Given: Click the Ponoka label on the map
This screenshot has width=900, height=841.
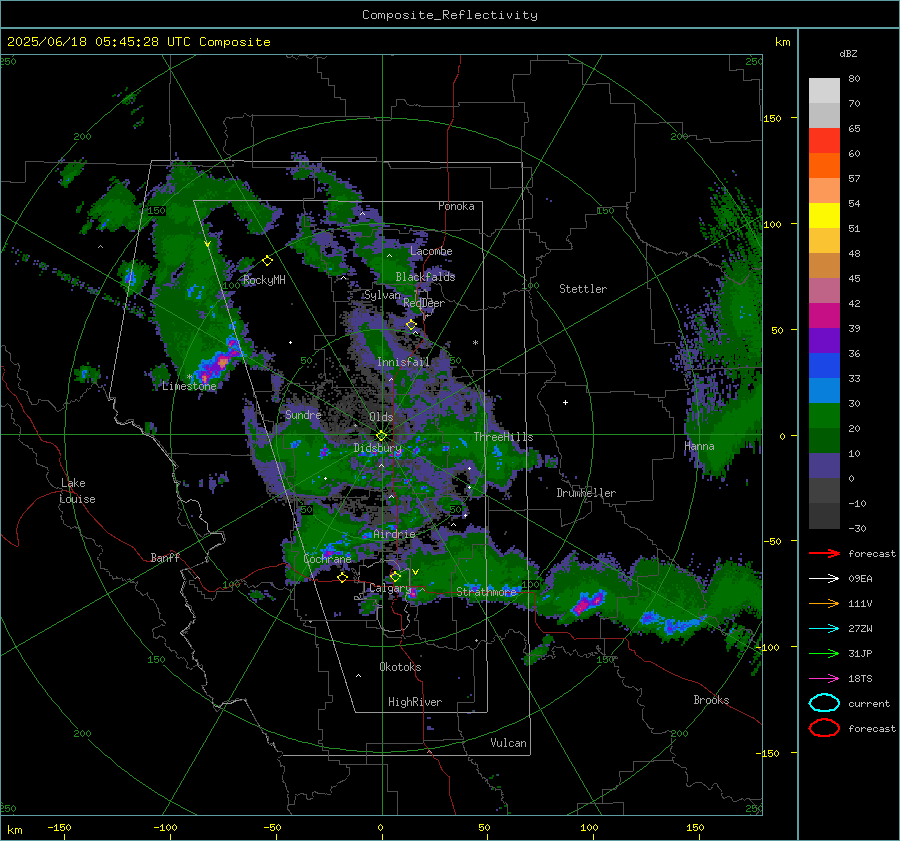Looking at the screenshot, I should (x=456, y=206).
